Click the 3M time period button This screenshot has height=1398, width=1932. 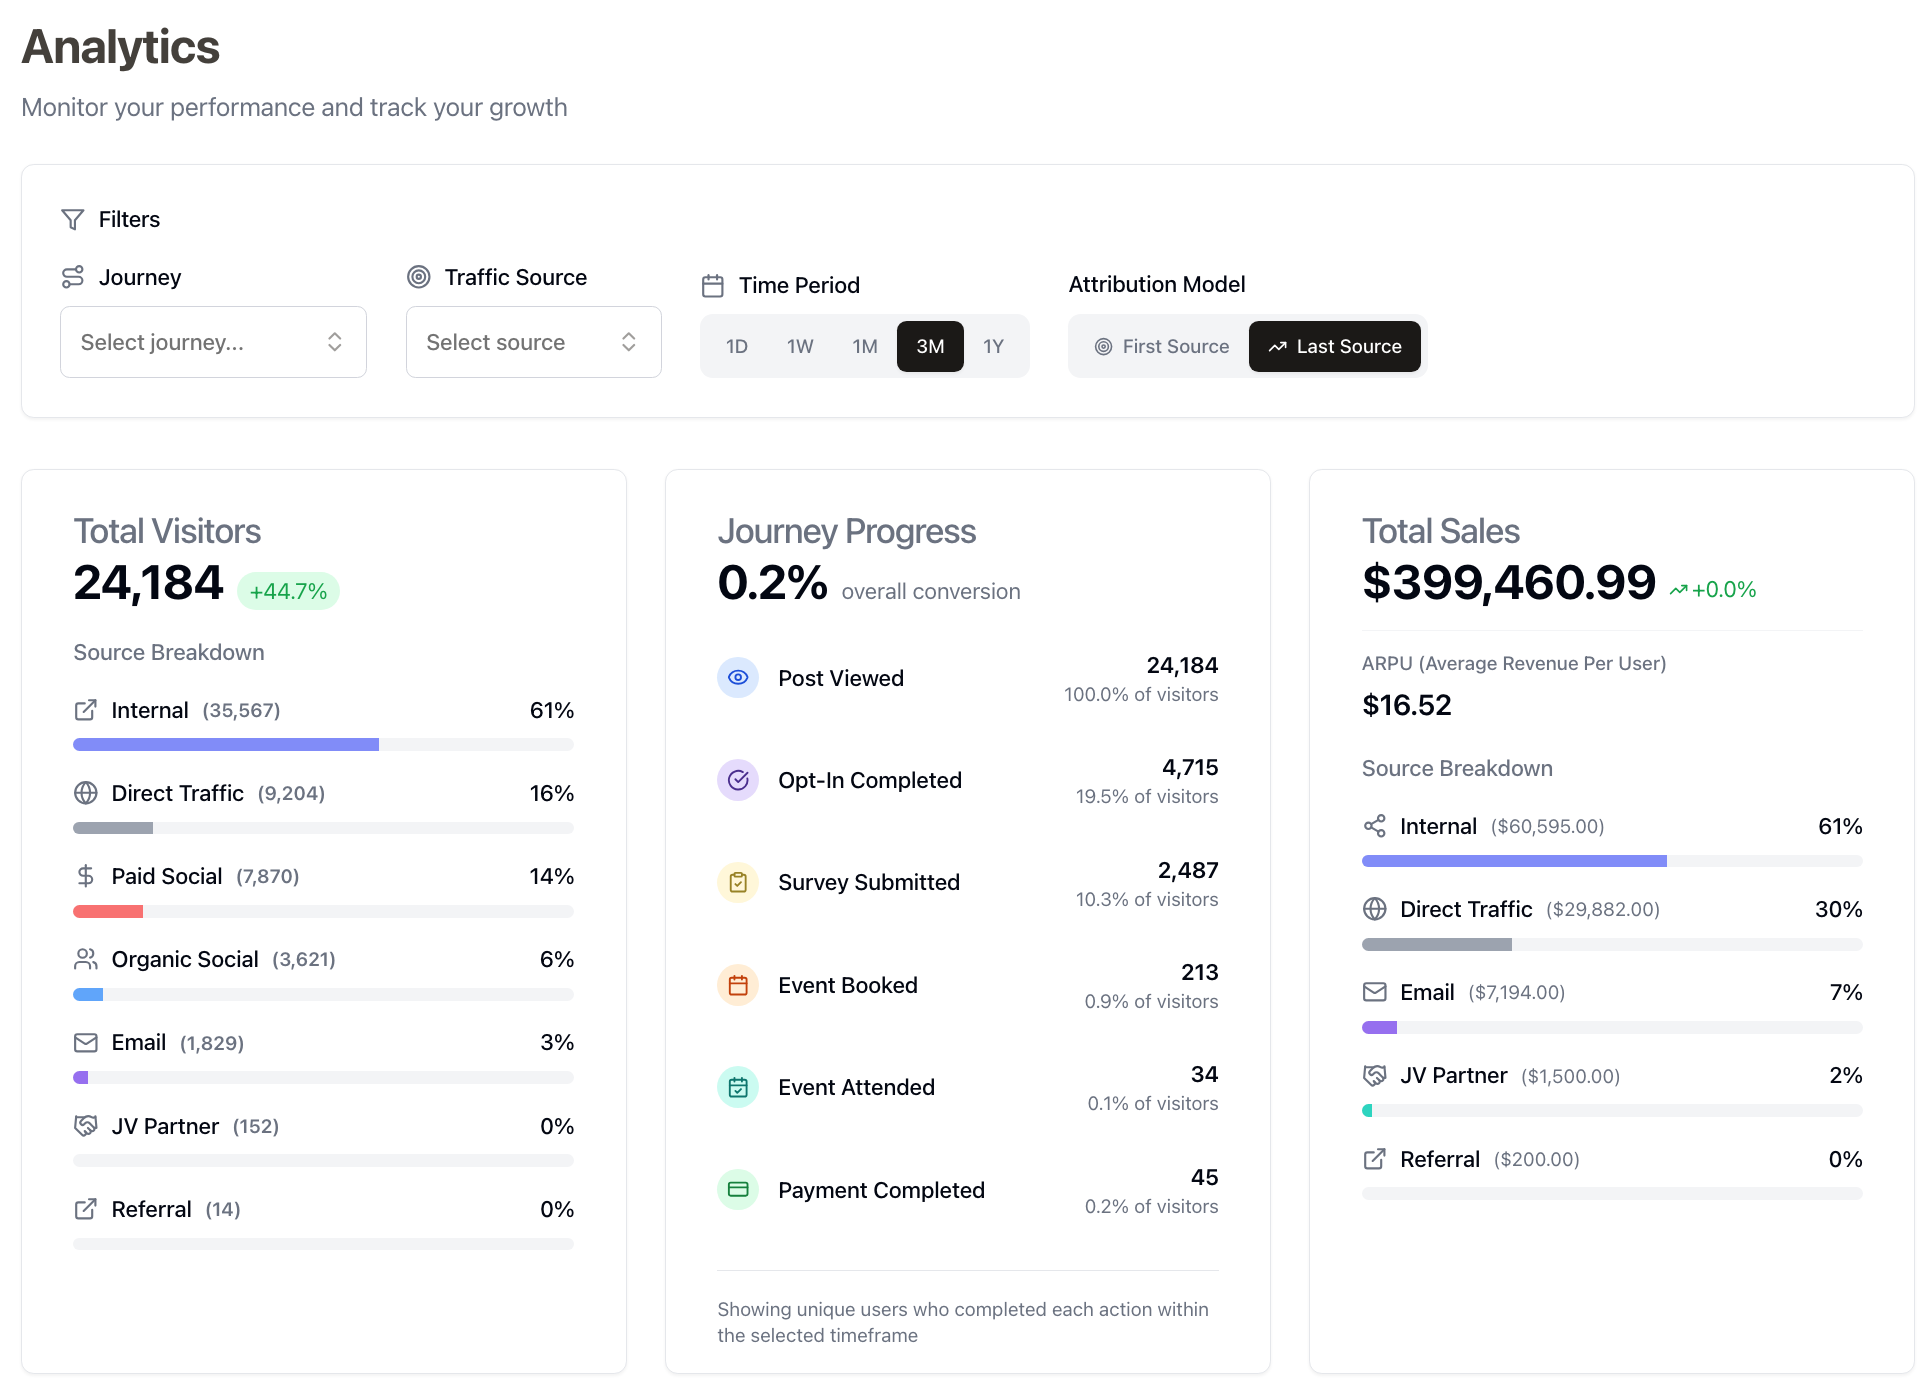(930, 346)
